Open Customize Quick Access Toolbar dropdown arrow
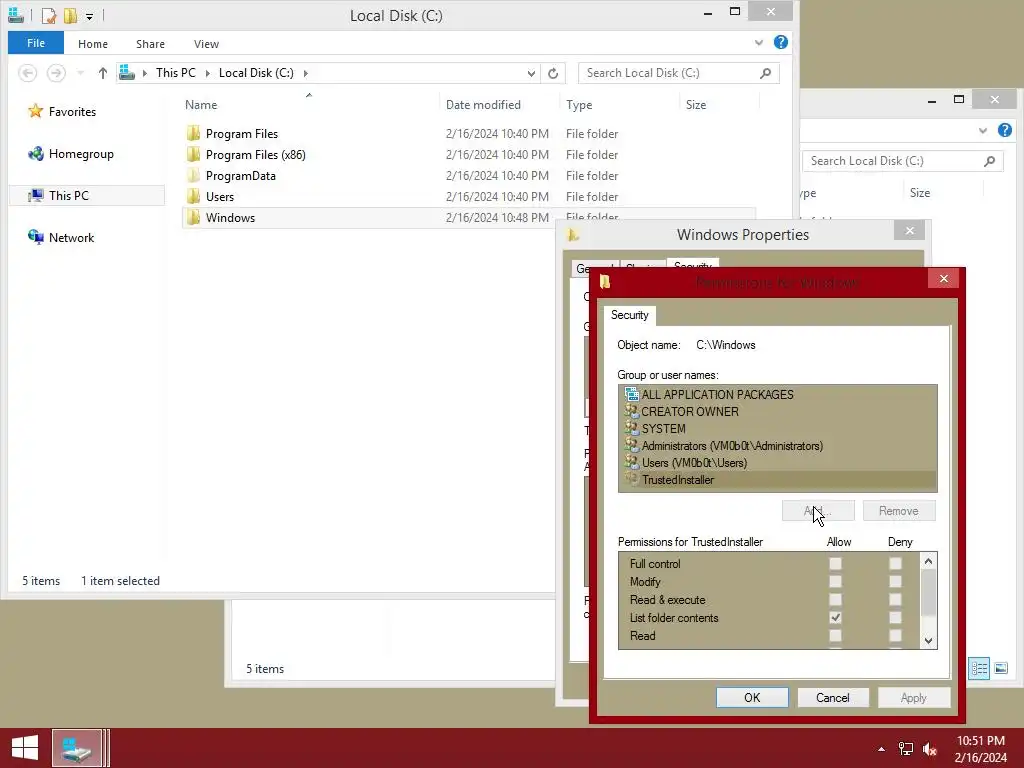The height and width of the screenshot is (768, 1024). [89, 16]
